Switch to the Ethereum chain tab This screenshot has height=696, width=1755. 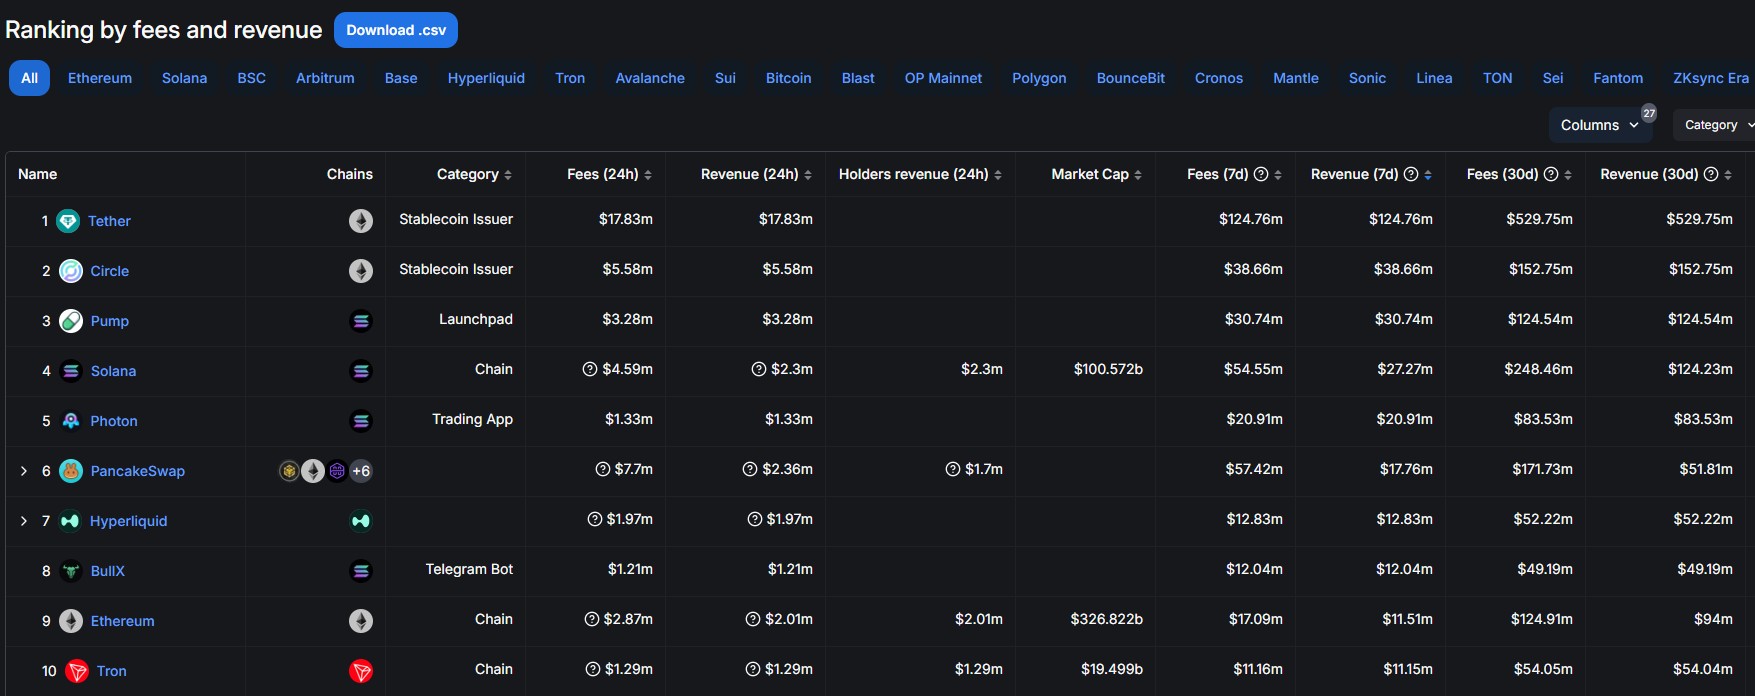[100, 78]
